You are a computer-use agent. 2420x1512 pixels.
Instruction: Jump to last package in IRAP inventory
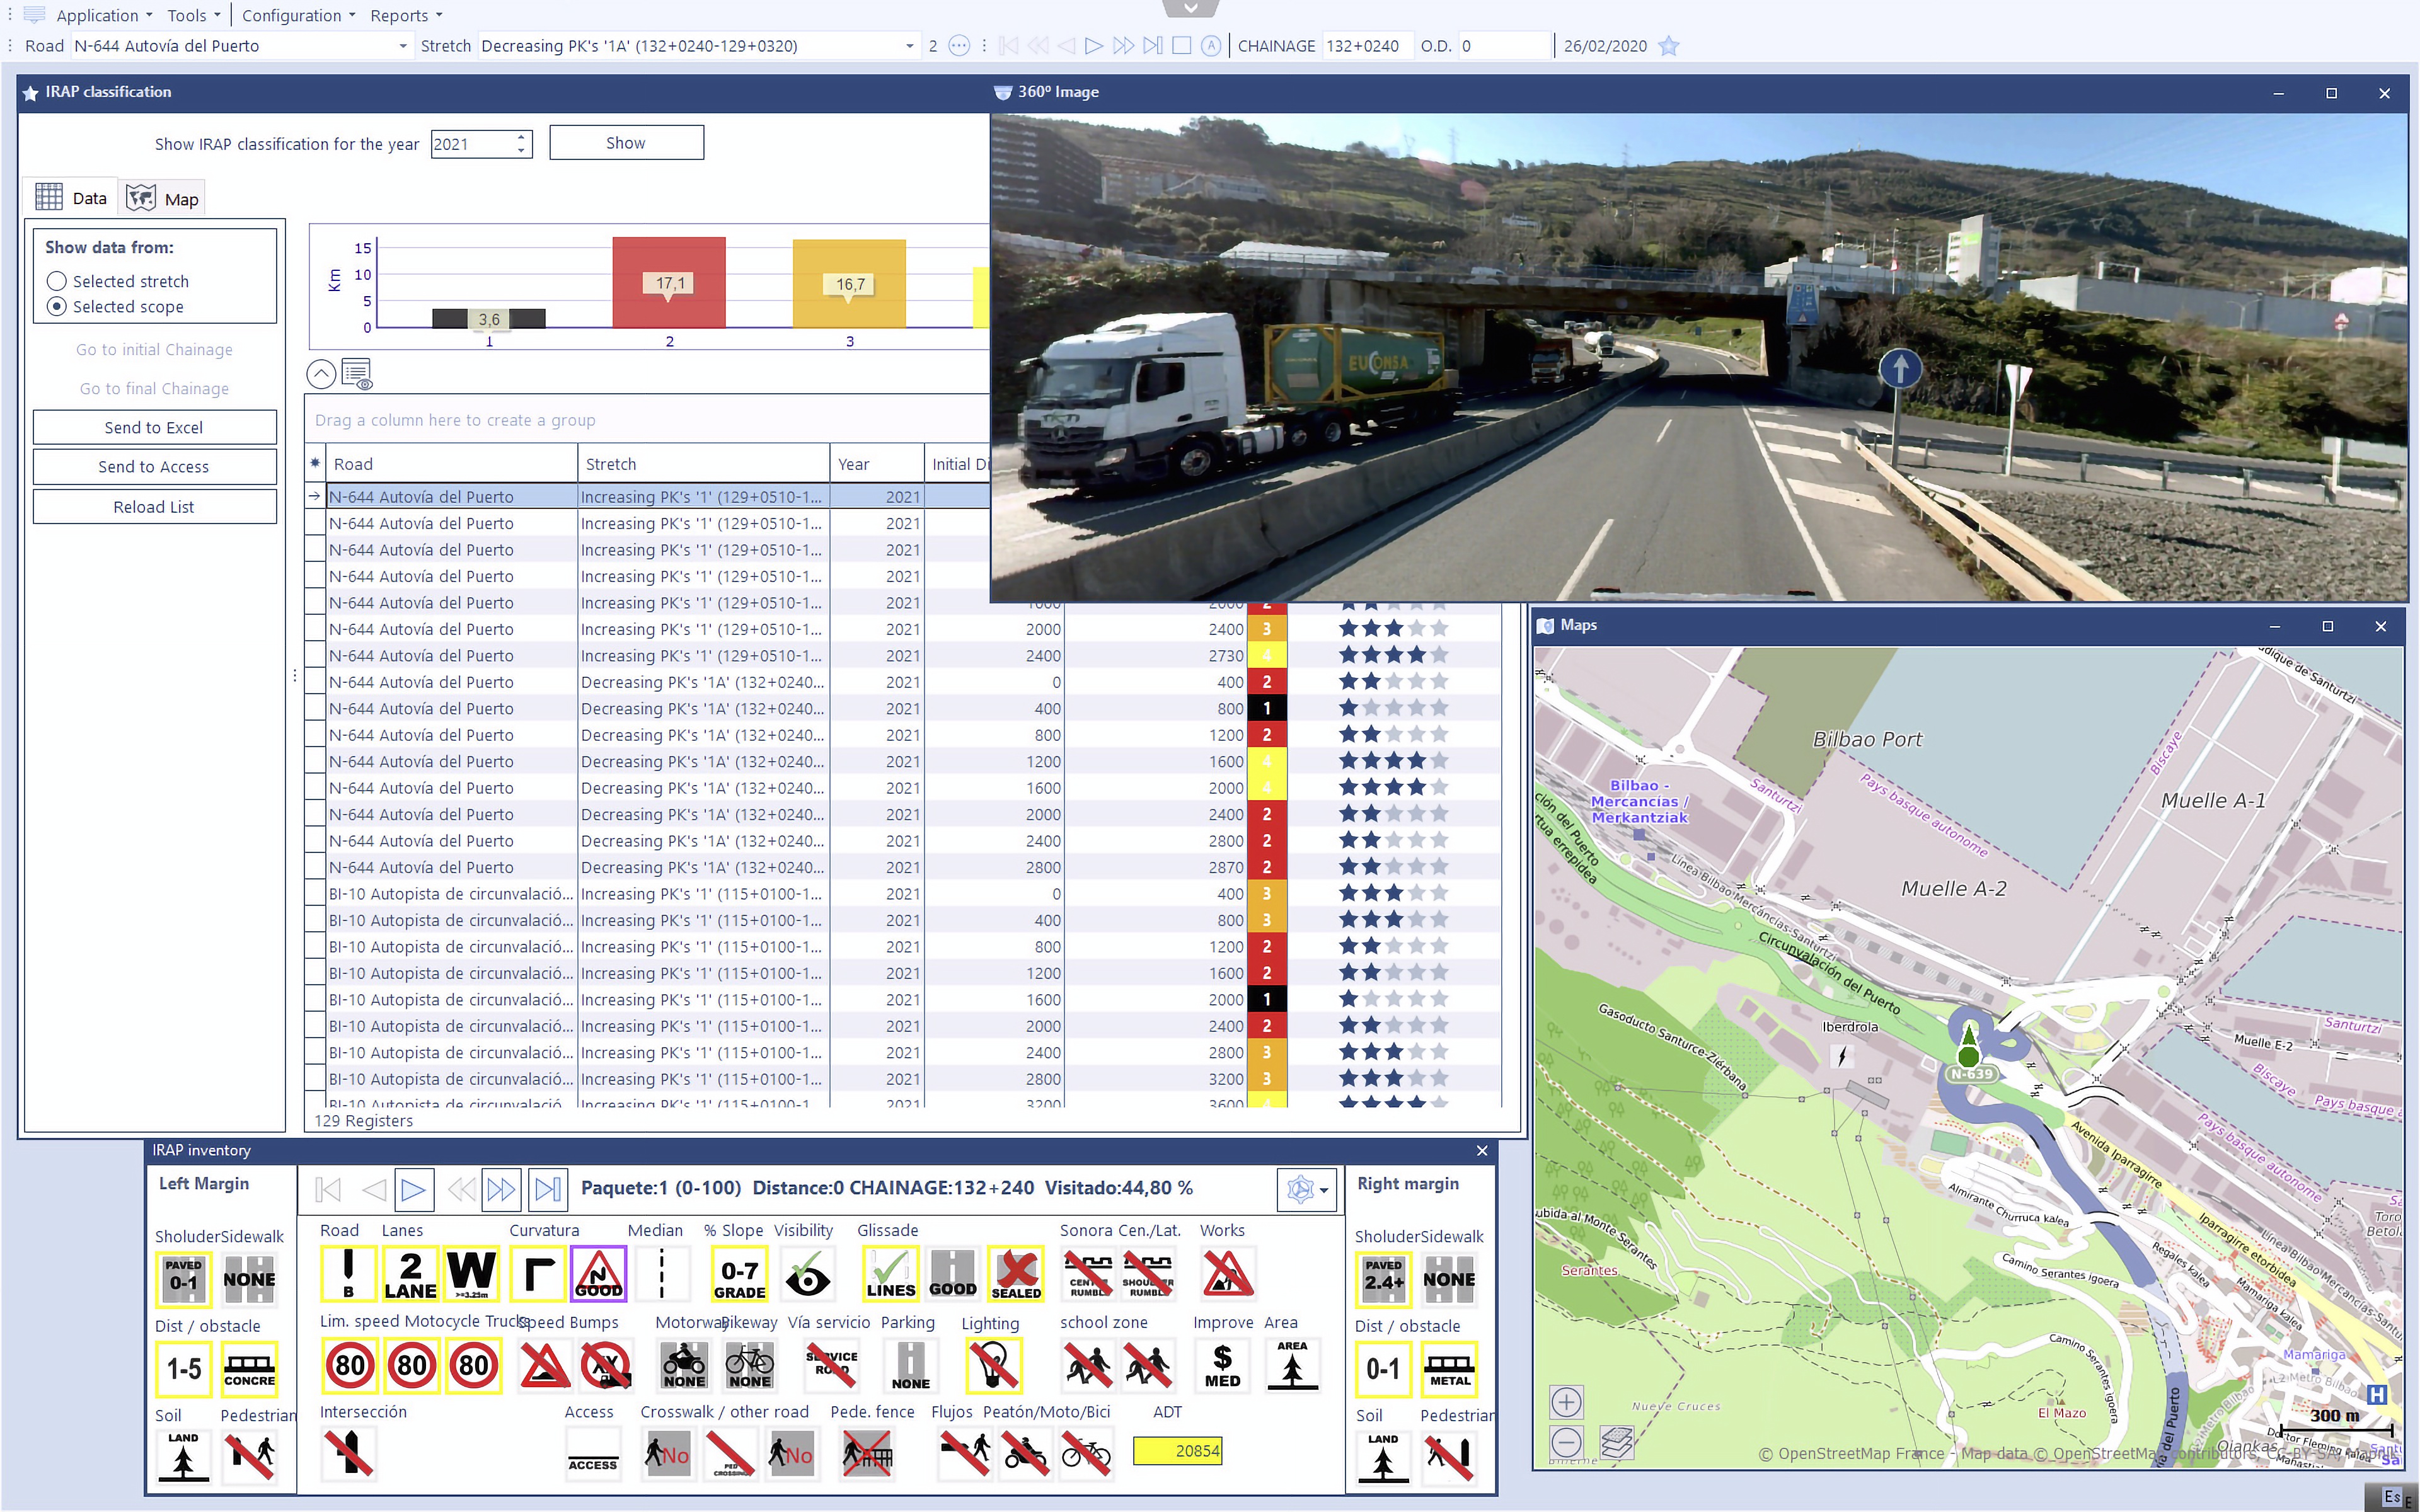[547, 1189]
